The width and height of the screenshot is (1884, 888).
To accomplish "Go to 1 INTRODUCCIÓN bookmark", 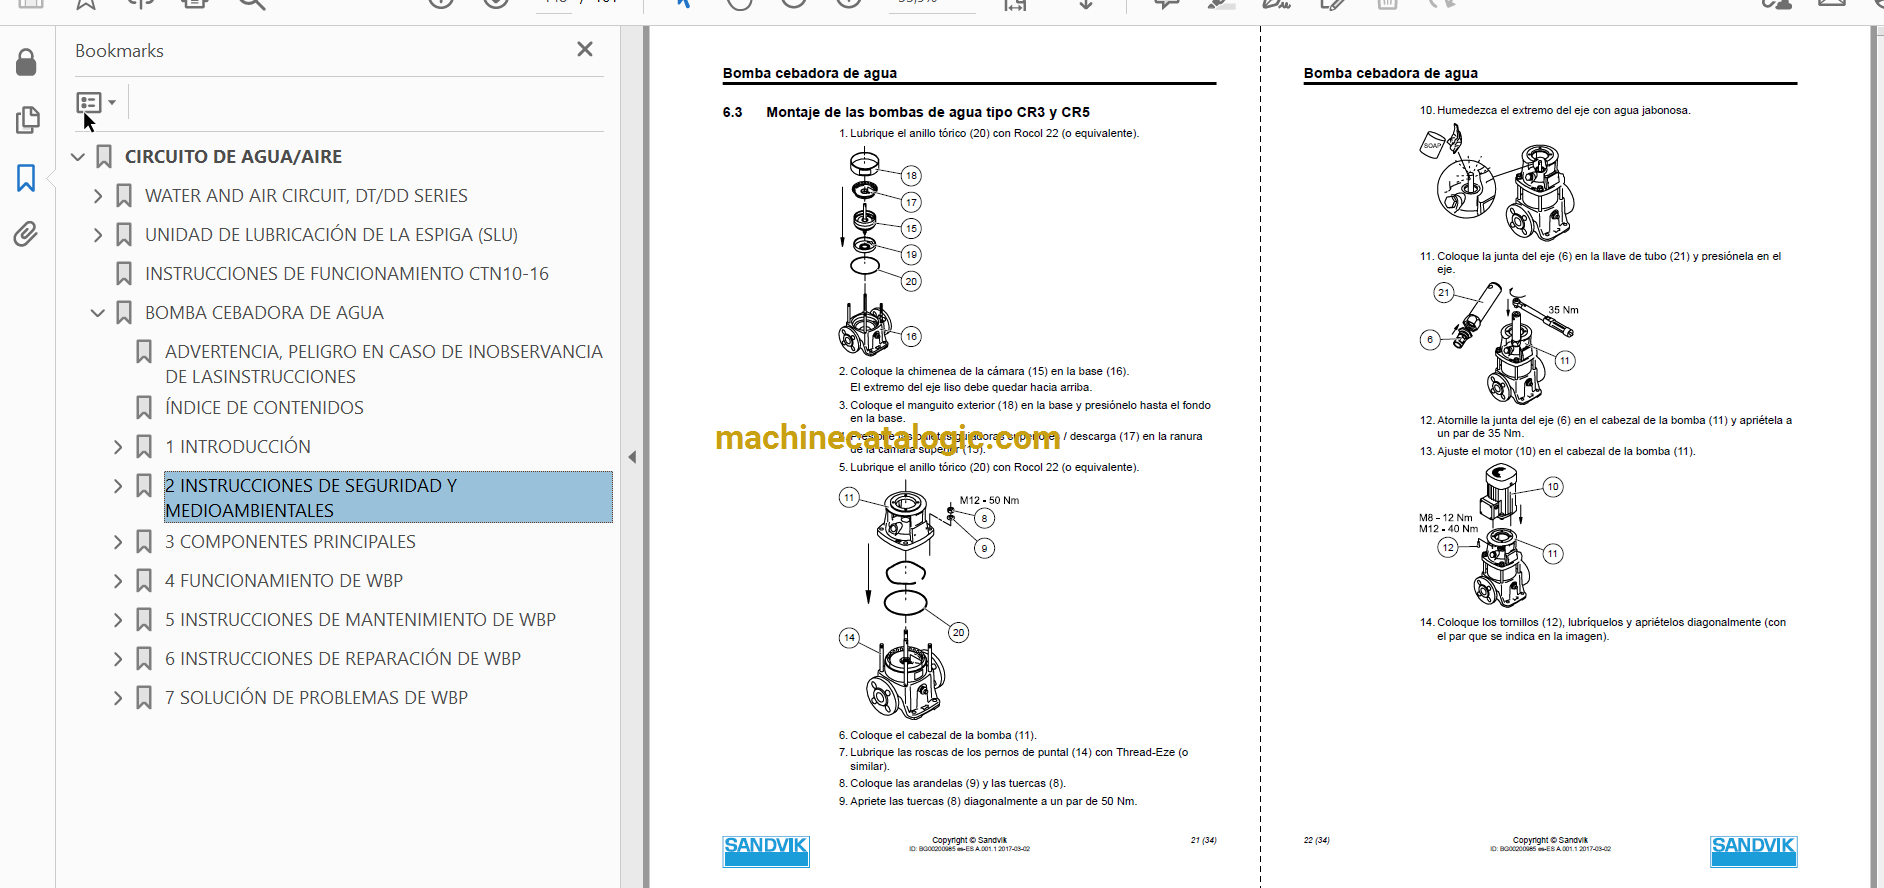I will pos(238,447).
